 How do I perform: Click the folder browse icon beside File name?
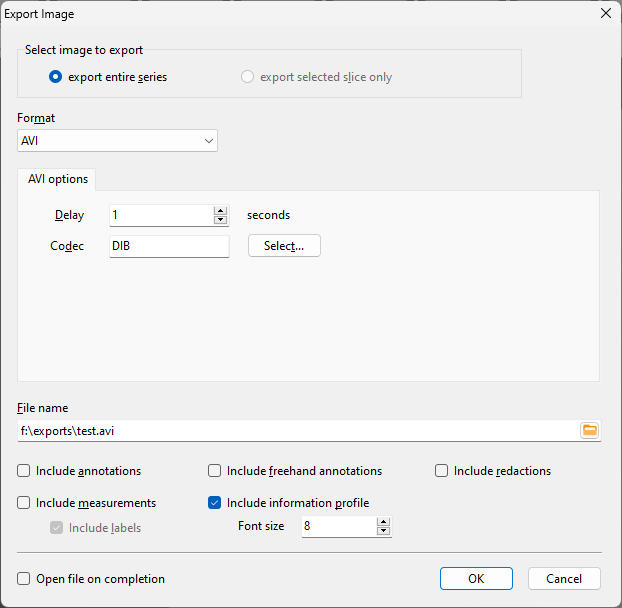point(590,430)
